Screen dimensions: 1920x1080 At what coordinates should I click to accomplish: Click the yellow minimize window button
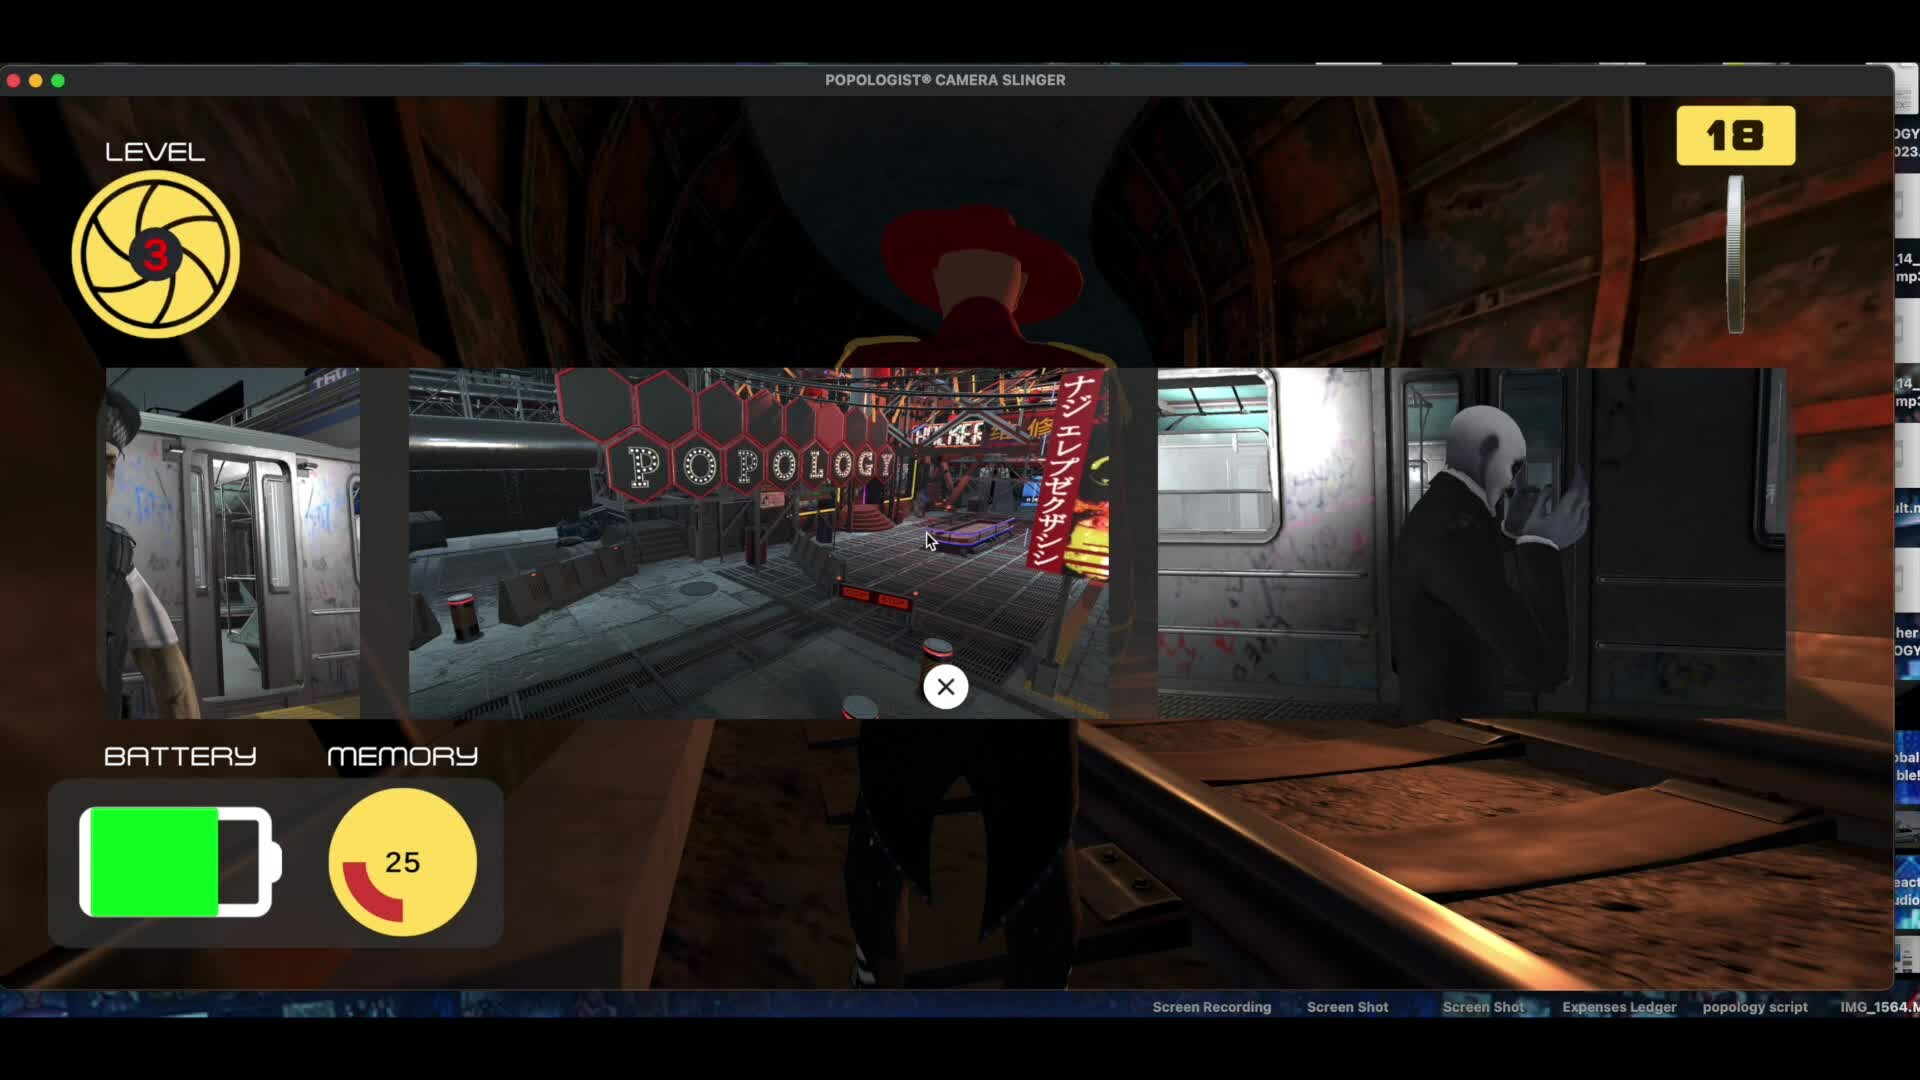click(36, 80)
